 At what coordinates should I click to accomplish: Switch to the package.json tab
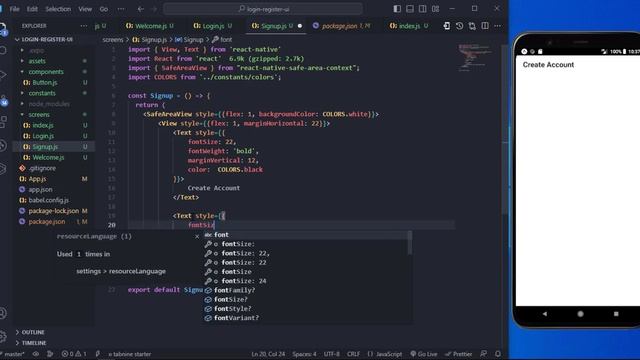click(x=341, y=26)
